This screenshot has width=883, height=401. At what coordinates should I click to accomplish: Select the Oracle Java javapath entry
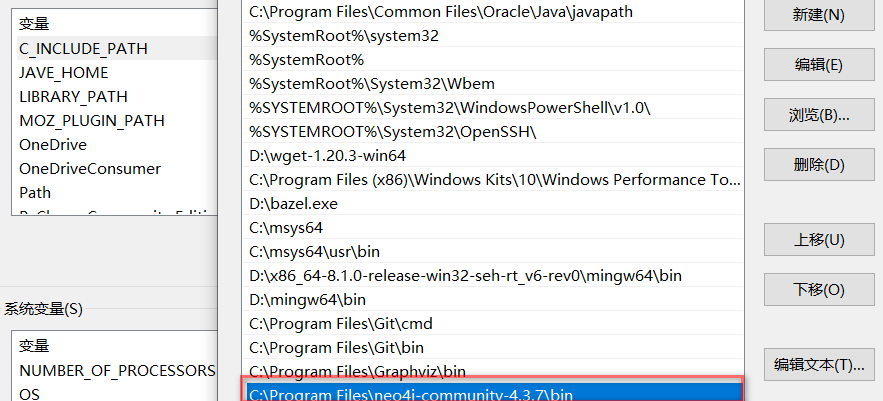click(x=493, y=11)
